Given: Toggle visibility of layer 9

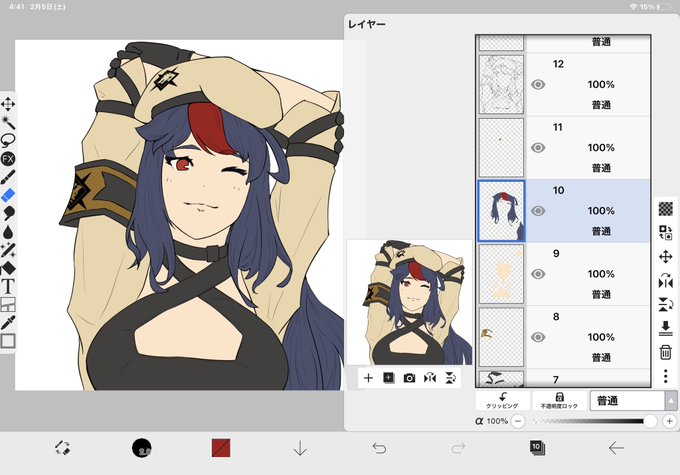Looking at the screenshot, I should (x=538, y=274).
